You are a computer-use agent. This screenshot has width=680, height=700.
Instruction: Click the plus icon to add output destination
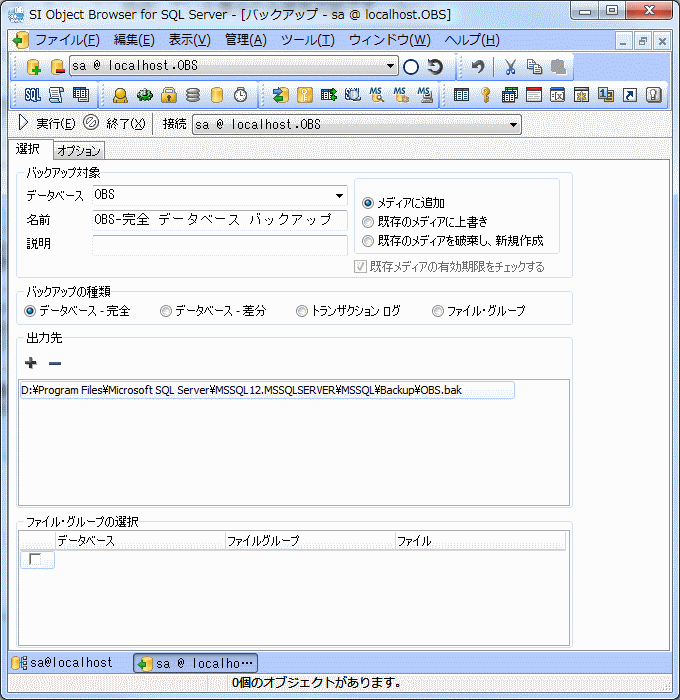(x=31, y=363)
